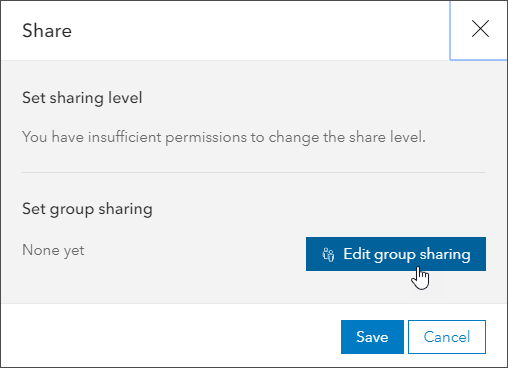Click the white Save label text

coord(372,337)
